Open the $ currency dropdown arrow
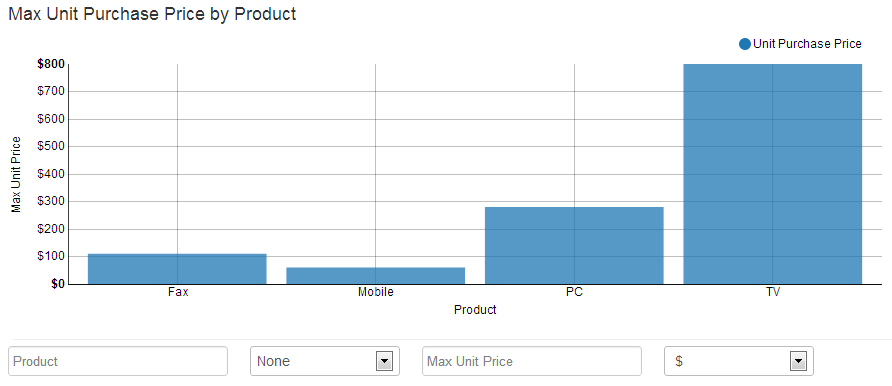The image size is (892, 386). (x=798, y=361)
